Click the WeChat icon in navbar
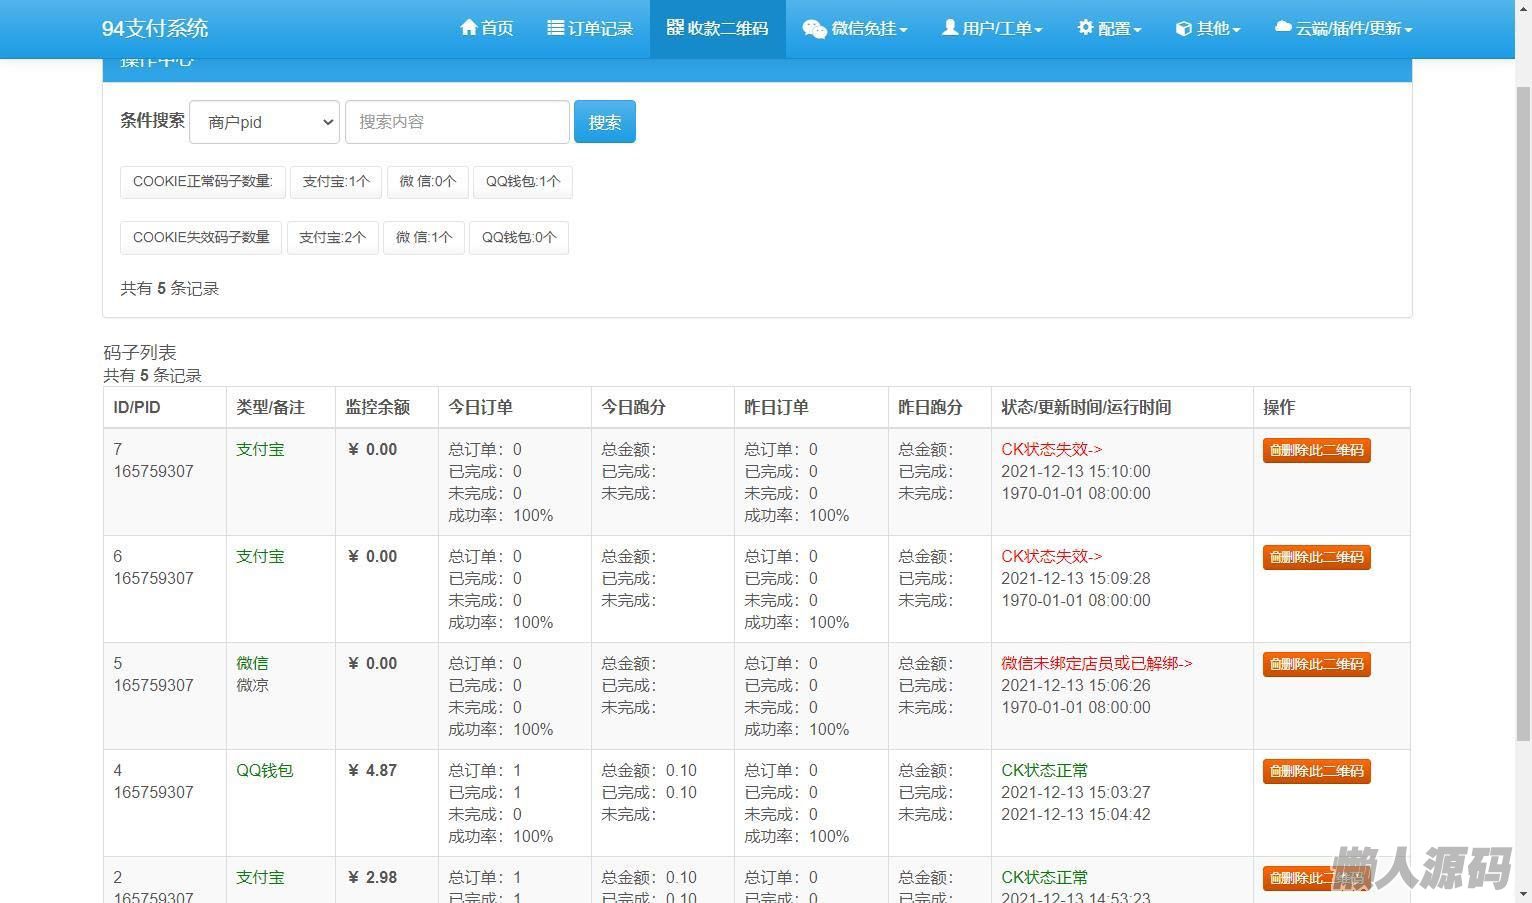This screenshot has width=1532, height=903. [814, 29]
